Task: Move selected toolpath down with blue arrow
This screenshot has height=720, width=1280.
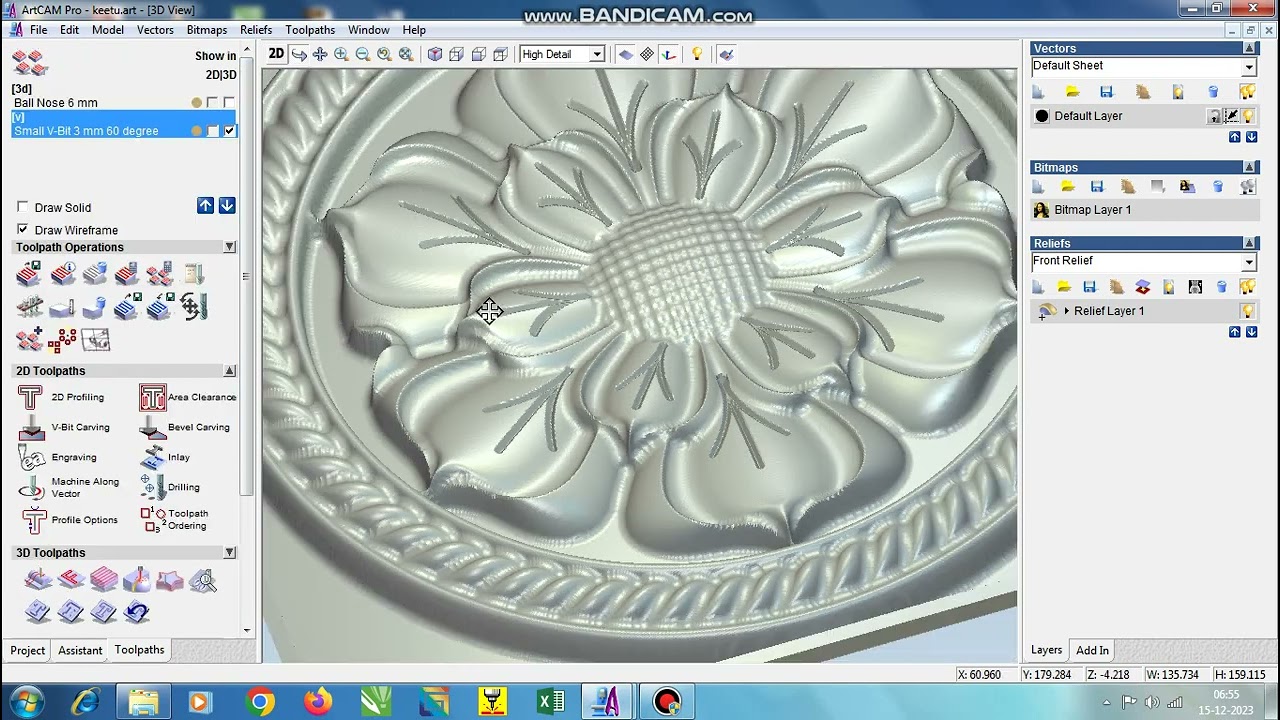Action: 227,205
